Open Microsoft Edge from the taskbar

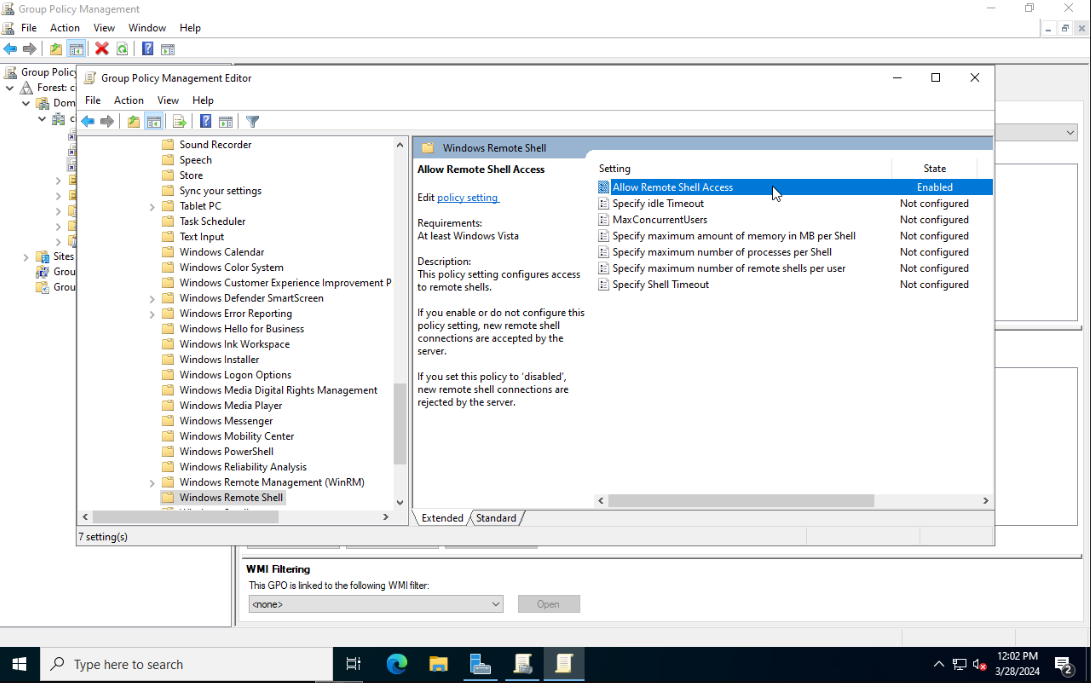tap(397, 664)
